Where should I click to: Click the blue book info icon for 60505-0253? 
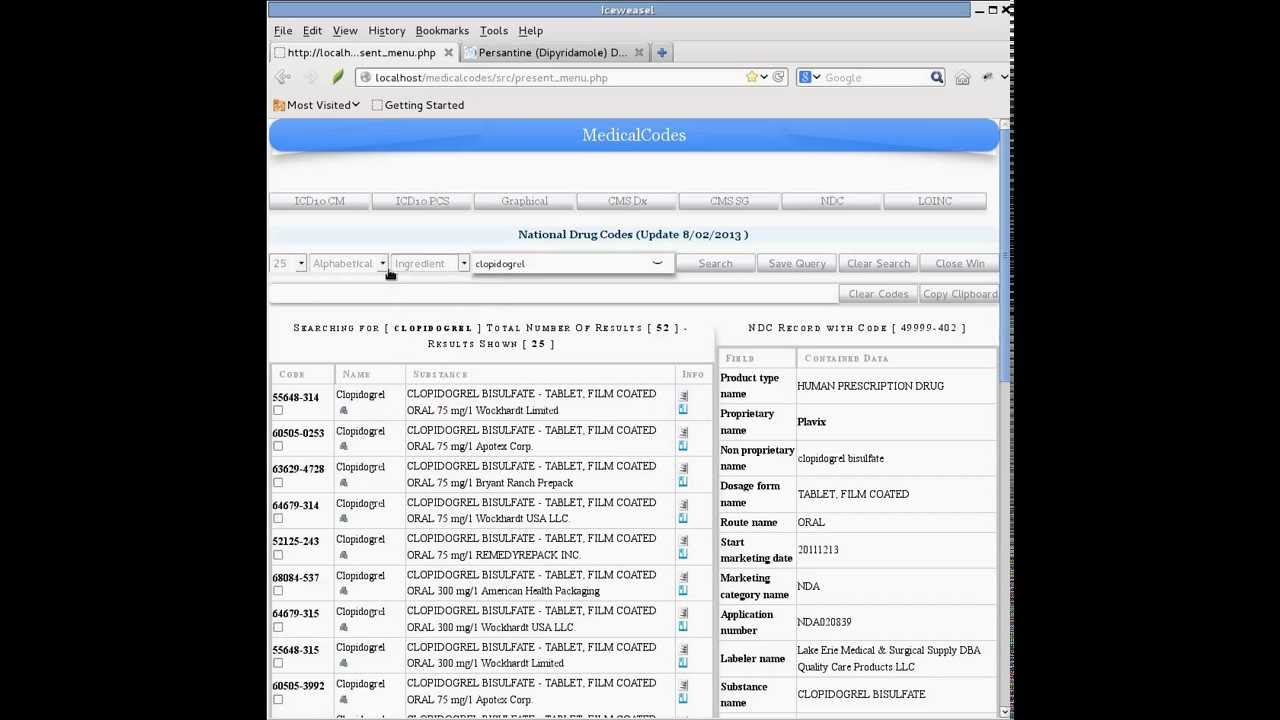tap(684, 445)
